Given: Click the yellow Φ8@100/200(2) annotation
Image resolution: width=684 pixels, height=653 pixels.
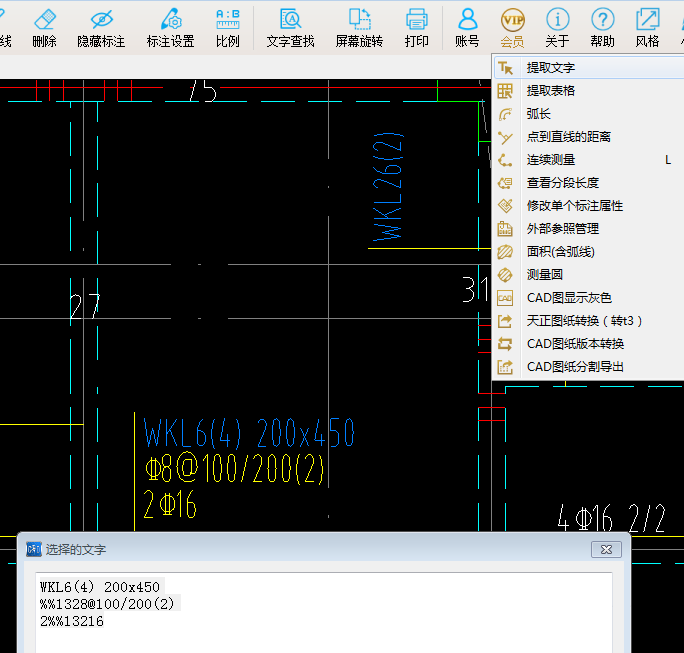Looking at the screenshot, I should point(235,468).
